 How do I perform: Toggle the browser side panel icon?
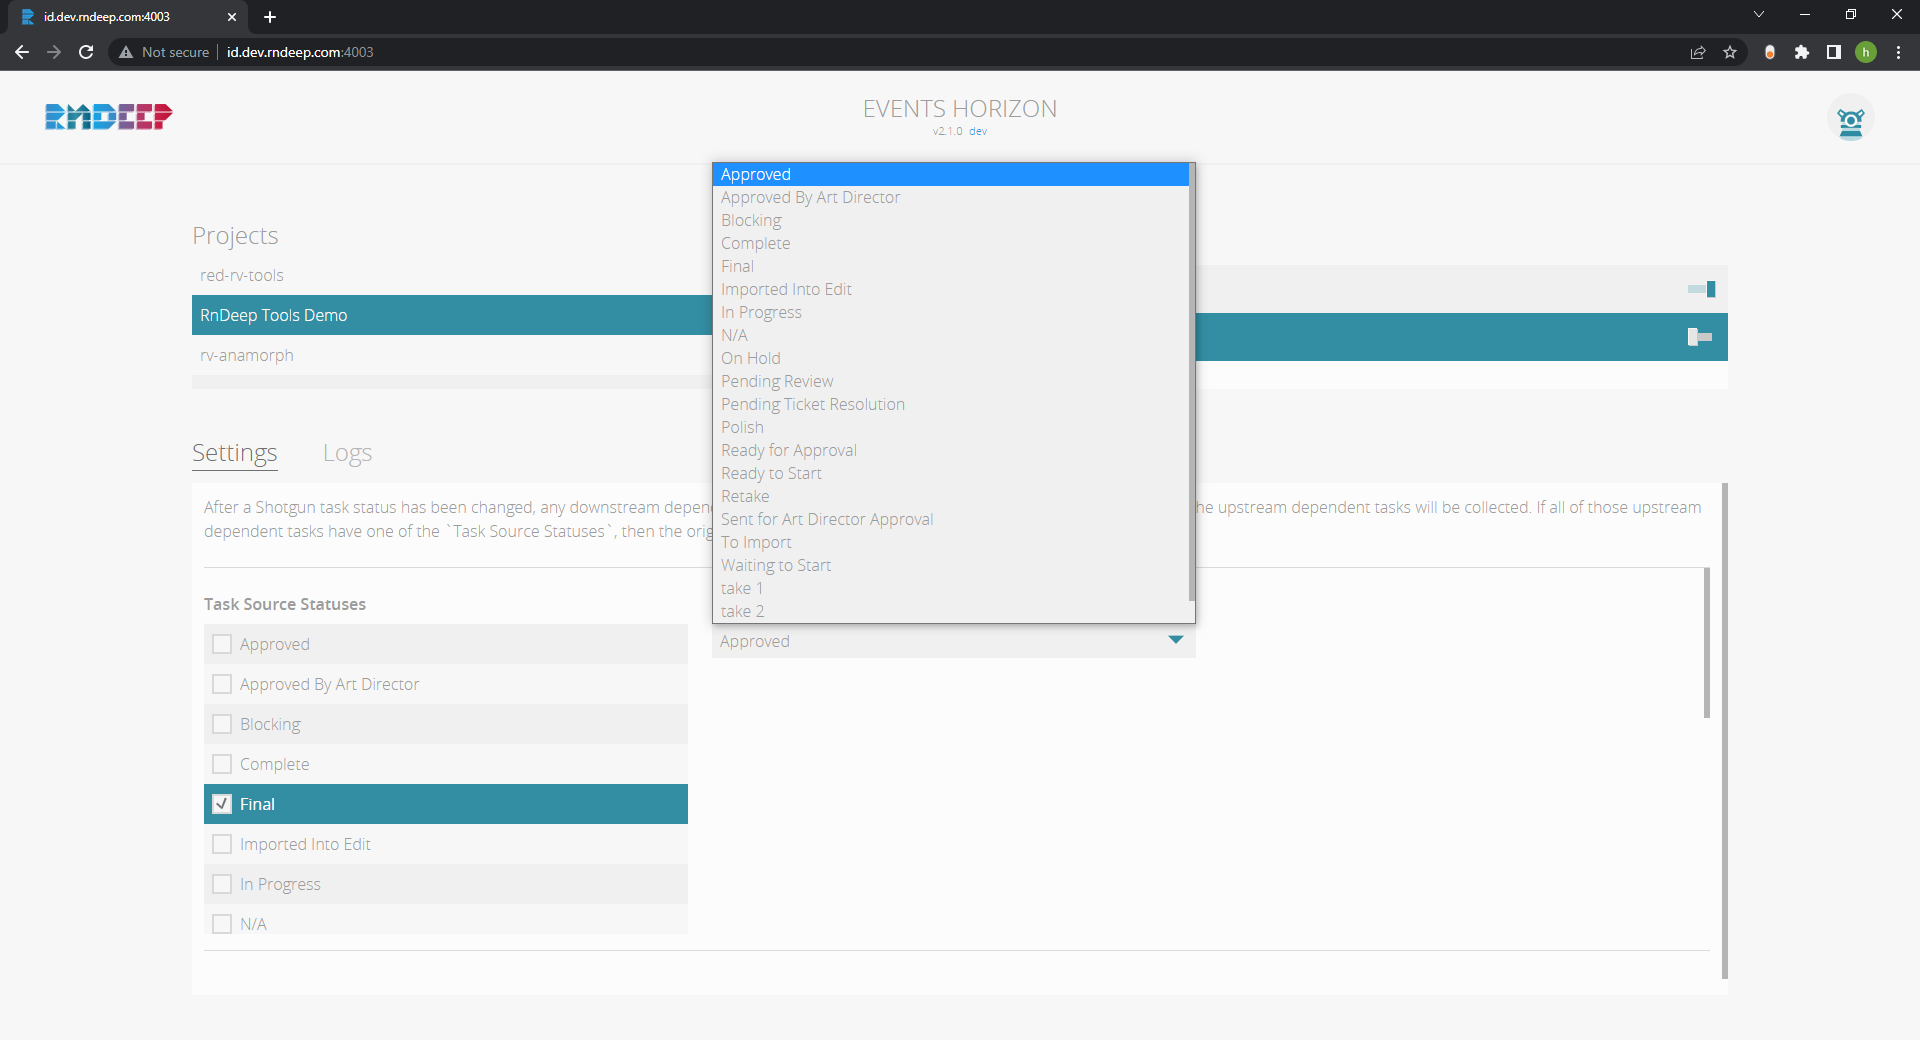(1834, 52)
